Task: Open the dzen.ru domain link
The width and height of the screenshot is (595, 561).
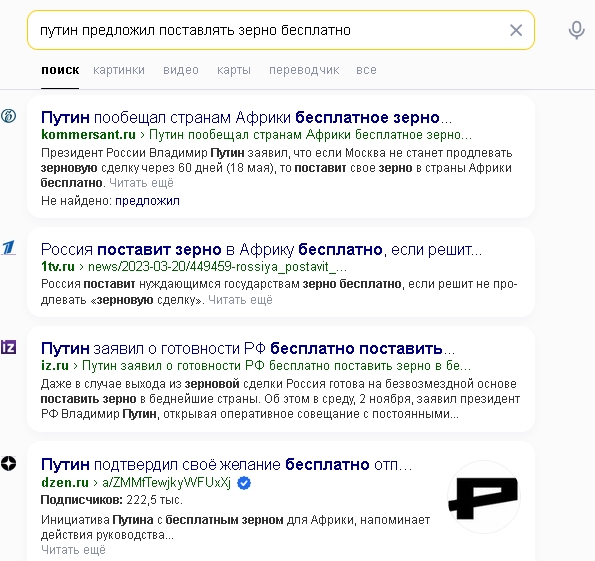Action: click(65, 482)
